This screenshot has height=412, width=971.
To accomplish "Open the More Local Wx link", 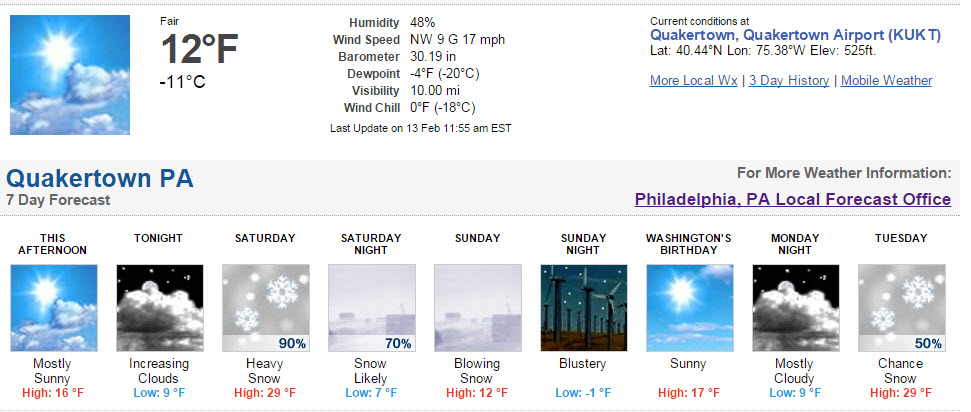I will click(x=694, y=81).
